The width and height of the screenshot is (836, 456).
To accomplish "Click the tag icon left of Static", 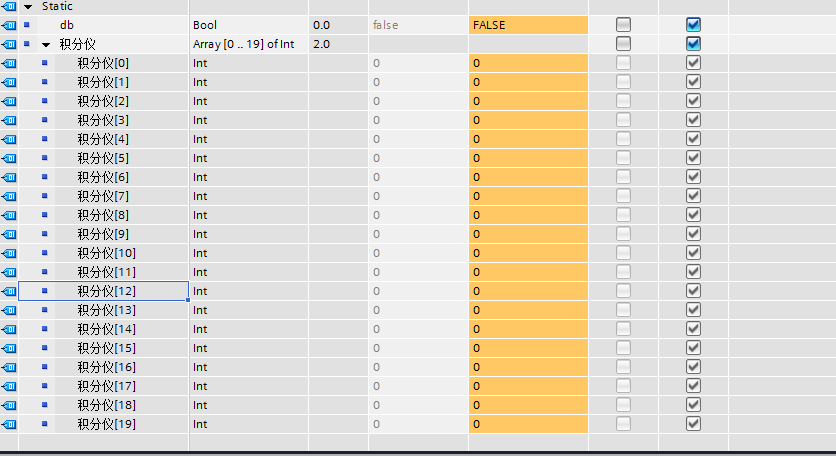I will coord(9,6).
